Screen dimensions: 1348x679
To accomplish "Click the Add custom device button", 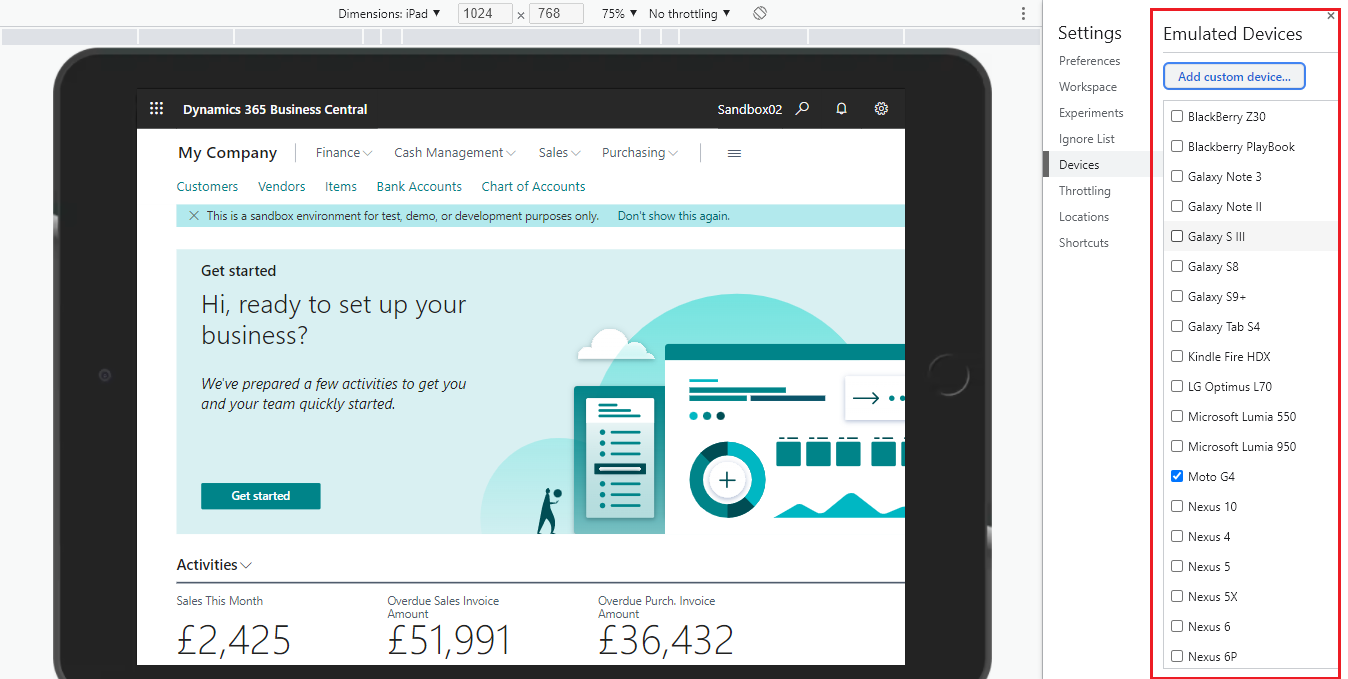I will [1234, 76].
